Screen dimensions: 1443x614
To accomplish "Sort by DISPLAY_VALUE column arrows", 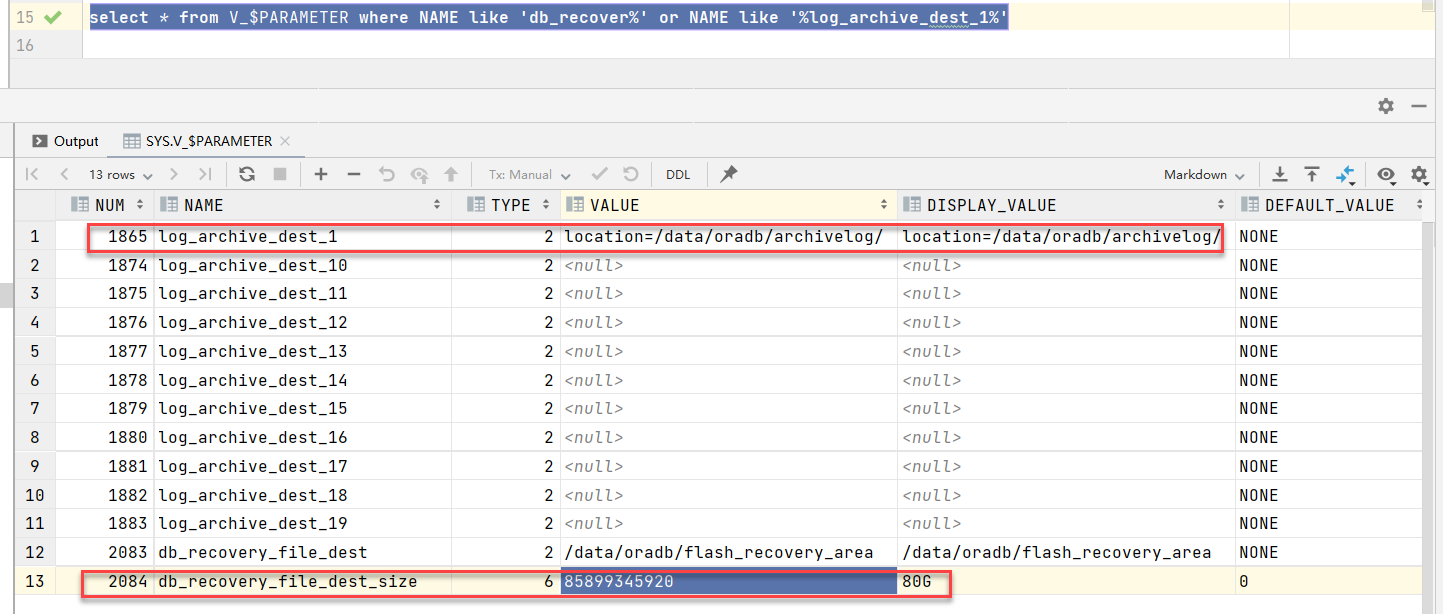I will [x=1221, y=205].
